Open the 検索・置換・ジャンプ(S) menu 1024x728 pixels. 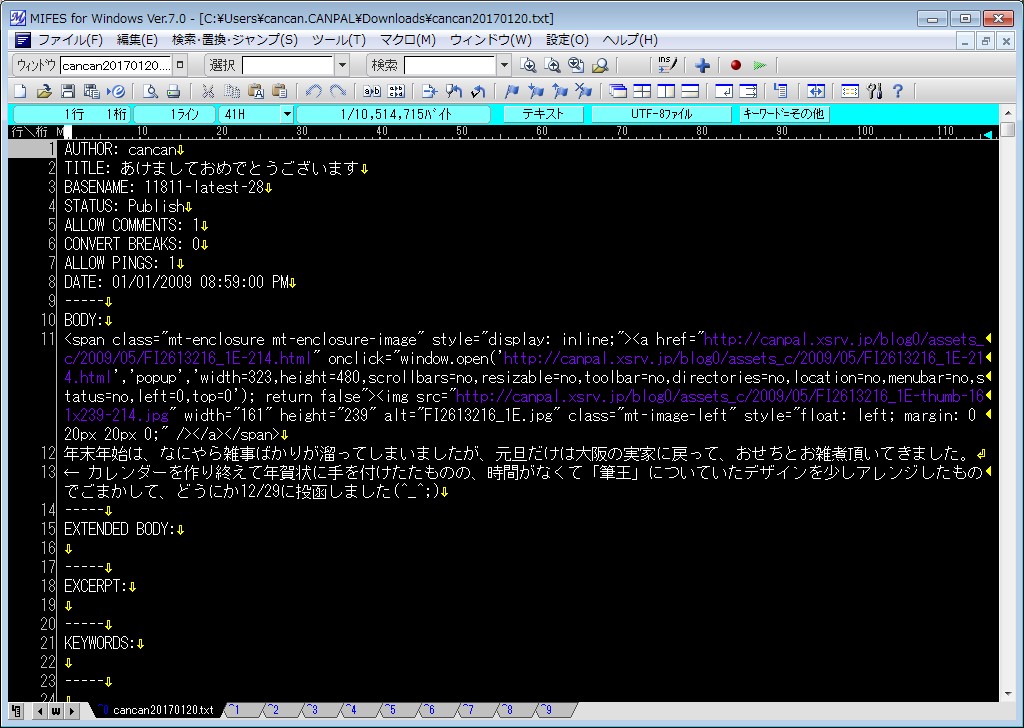pyautogui.click(x=234, y=40)
